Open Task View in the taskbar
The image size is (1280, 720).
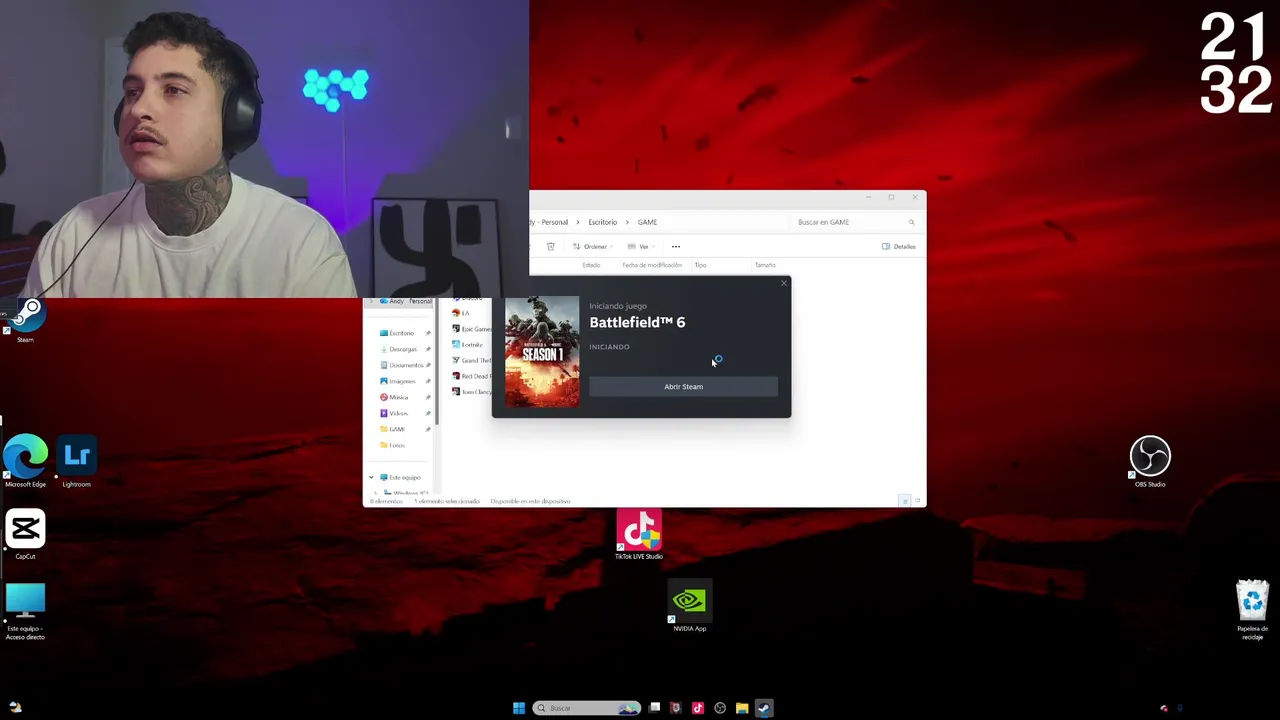(x=654, y=708)
